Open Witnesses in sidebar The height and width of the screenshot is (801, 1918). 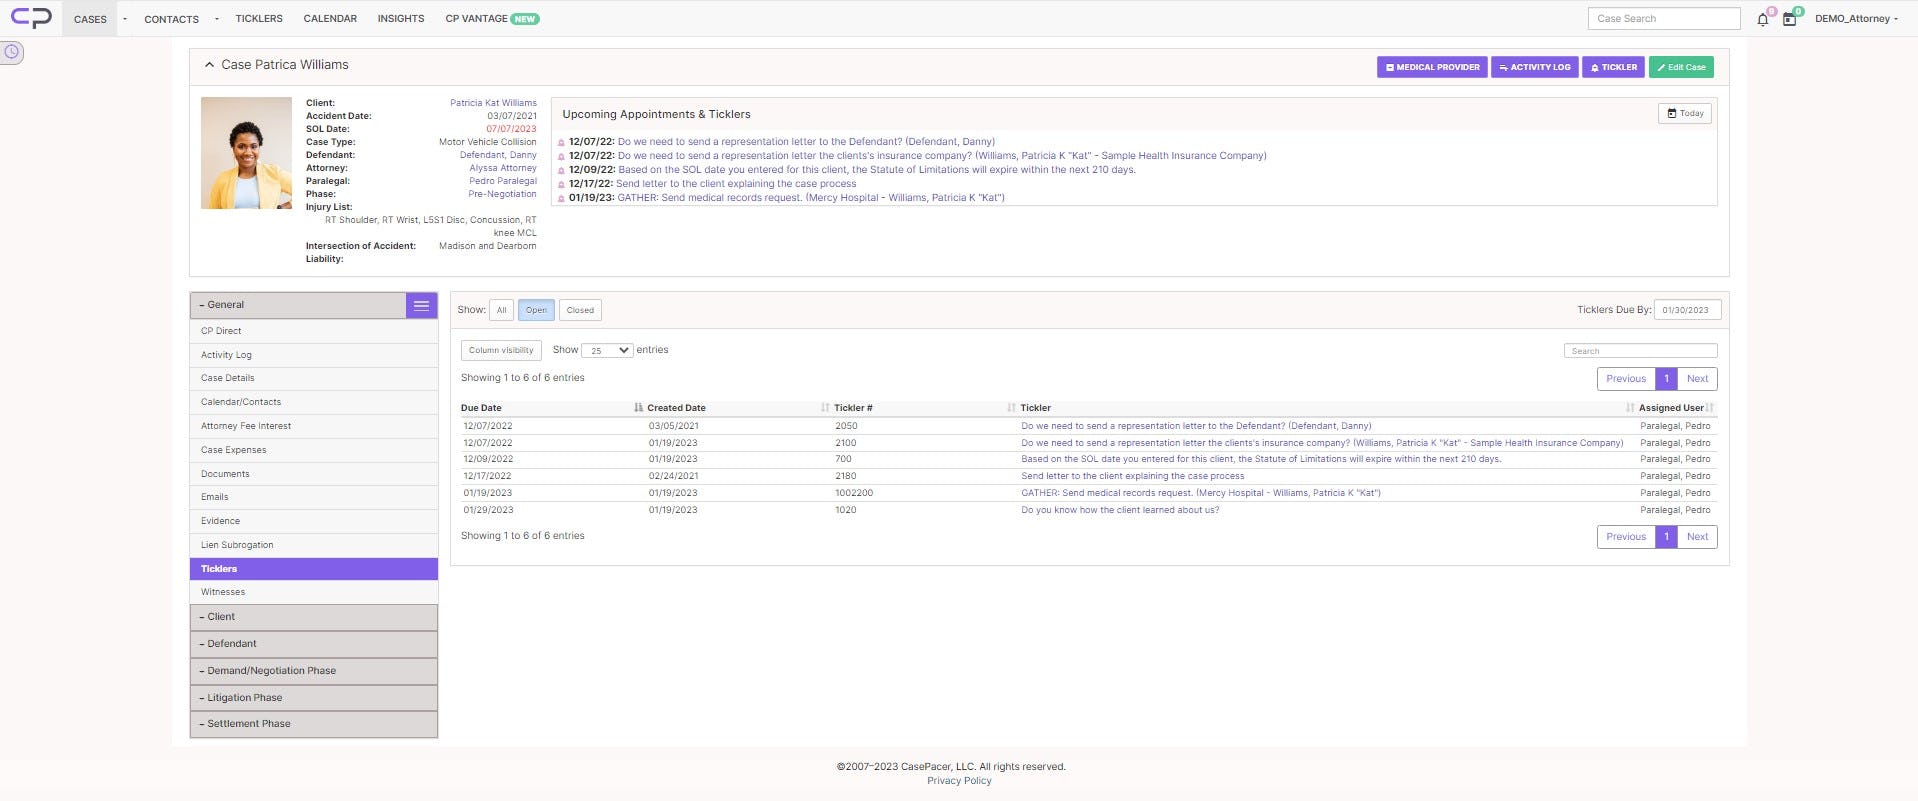click(x=314, y=592)
